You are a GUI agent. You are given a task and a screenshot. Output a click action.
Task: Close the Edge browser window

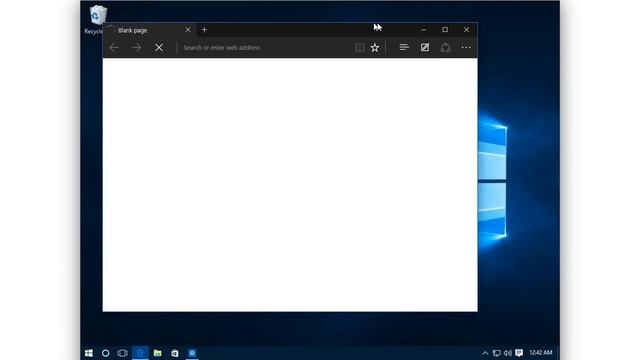point(467,29)
